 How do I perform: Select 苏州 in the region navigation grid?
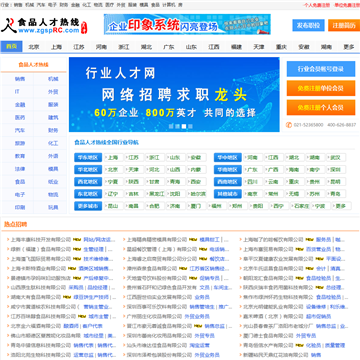(x=315, y=194)
